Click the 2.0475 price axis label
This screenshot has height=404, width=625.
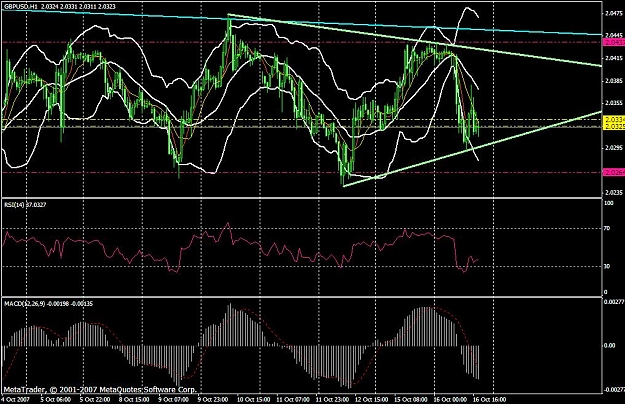point(613,13)
